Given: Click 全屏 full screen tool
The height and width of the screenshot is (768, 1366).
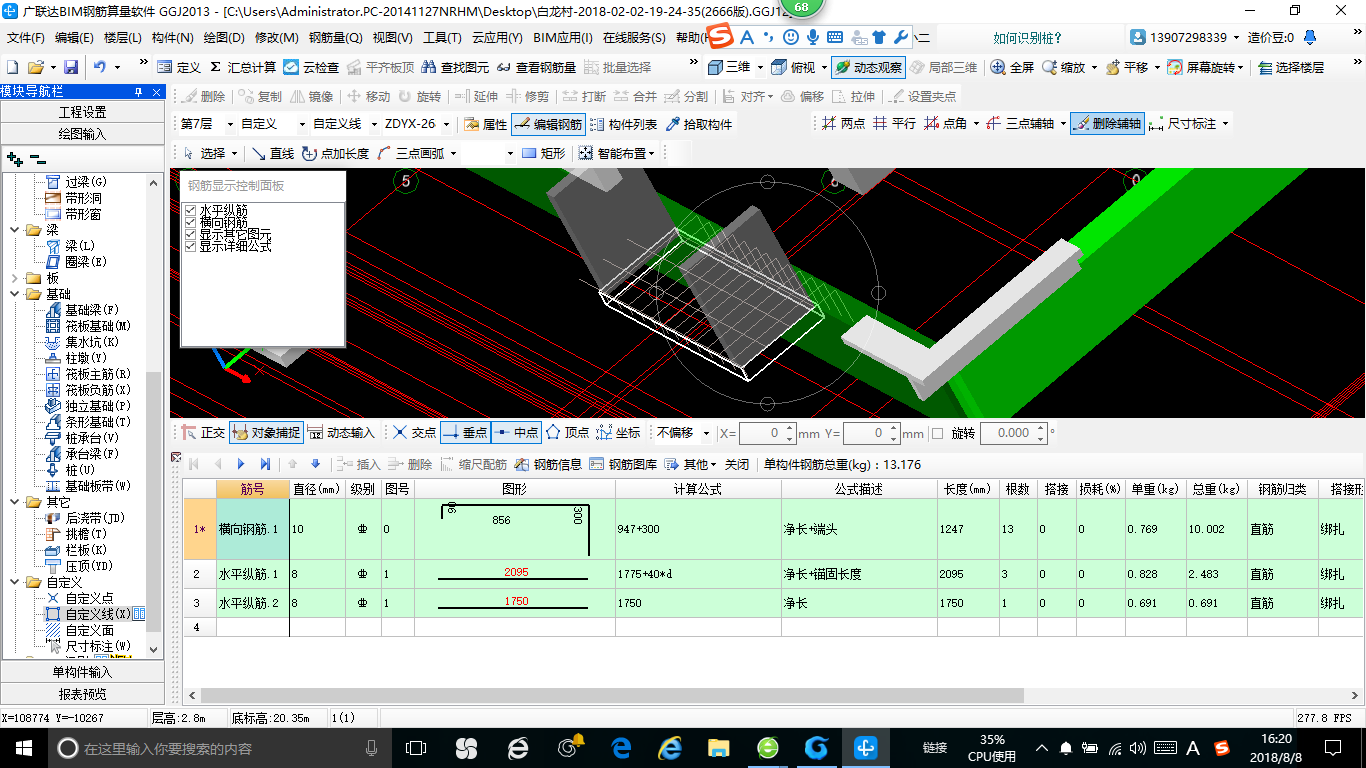Looking at the screenshot, I should [1012, 67].
